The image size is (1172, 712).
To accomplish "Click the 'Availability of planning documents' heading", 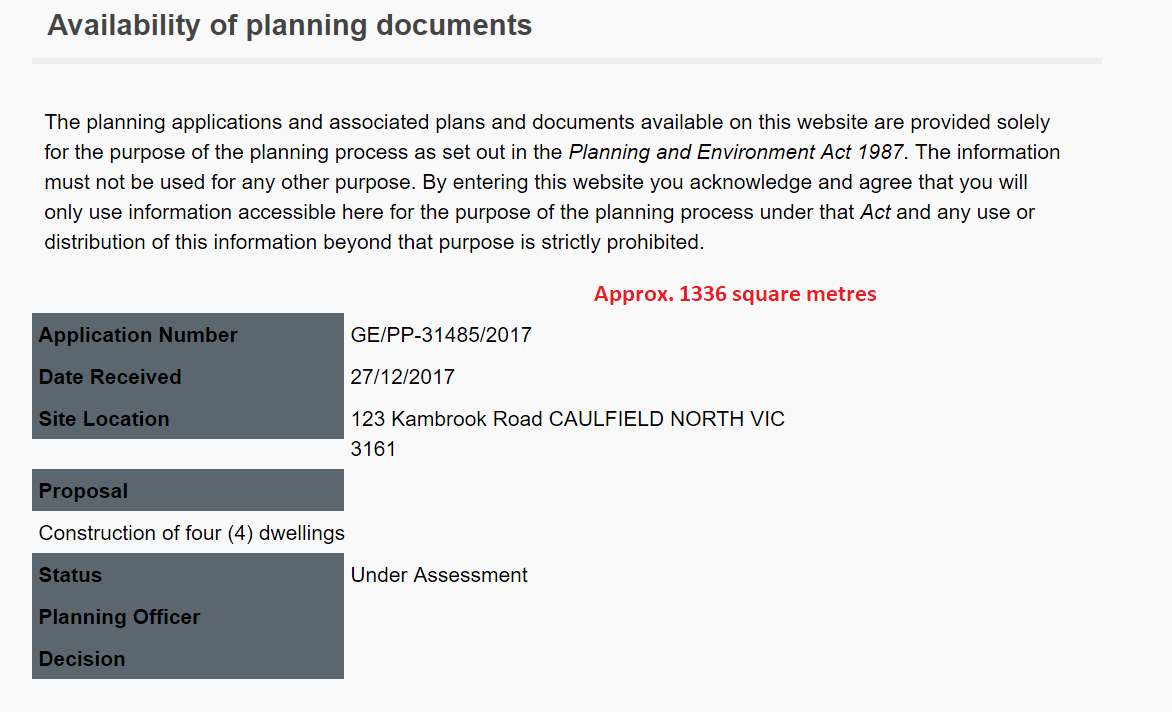I will (x=289, y=26).
